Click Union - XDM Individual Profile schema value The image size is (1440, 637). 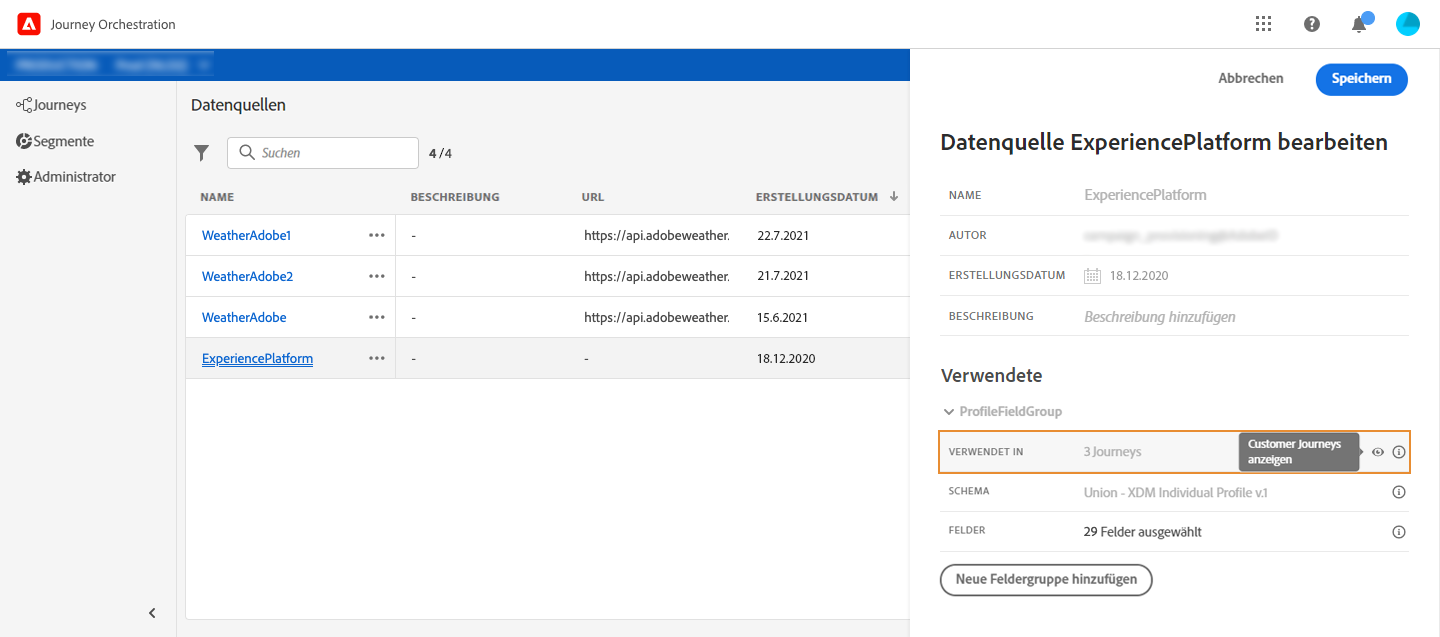click(x=1176, y=492)
